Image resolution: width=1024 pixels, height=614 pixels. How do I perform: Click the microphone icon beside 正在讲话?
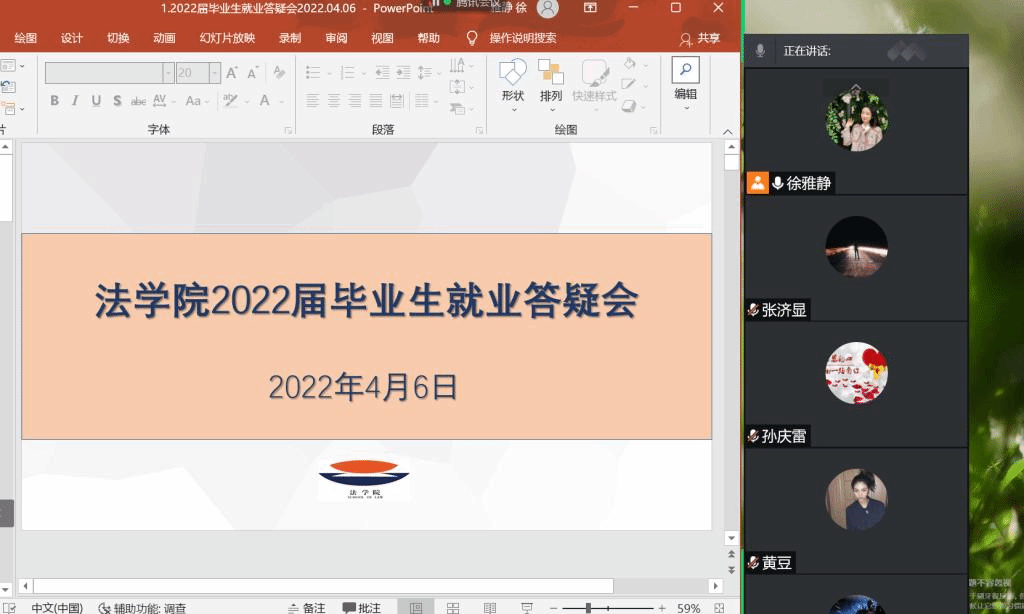[x=760, y=50]
